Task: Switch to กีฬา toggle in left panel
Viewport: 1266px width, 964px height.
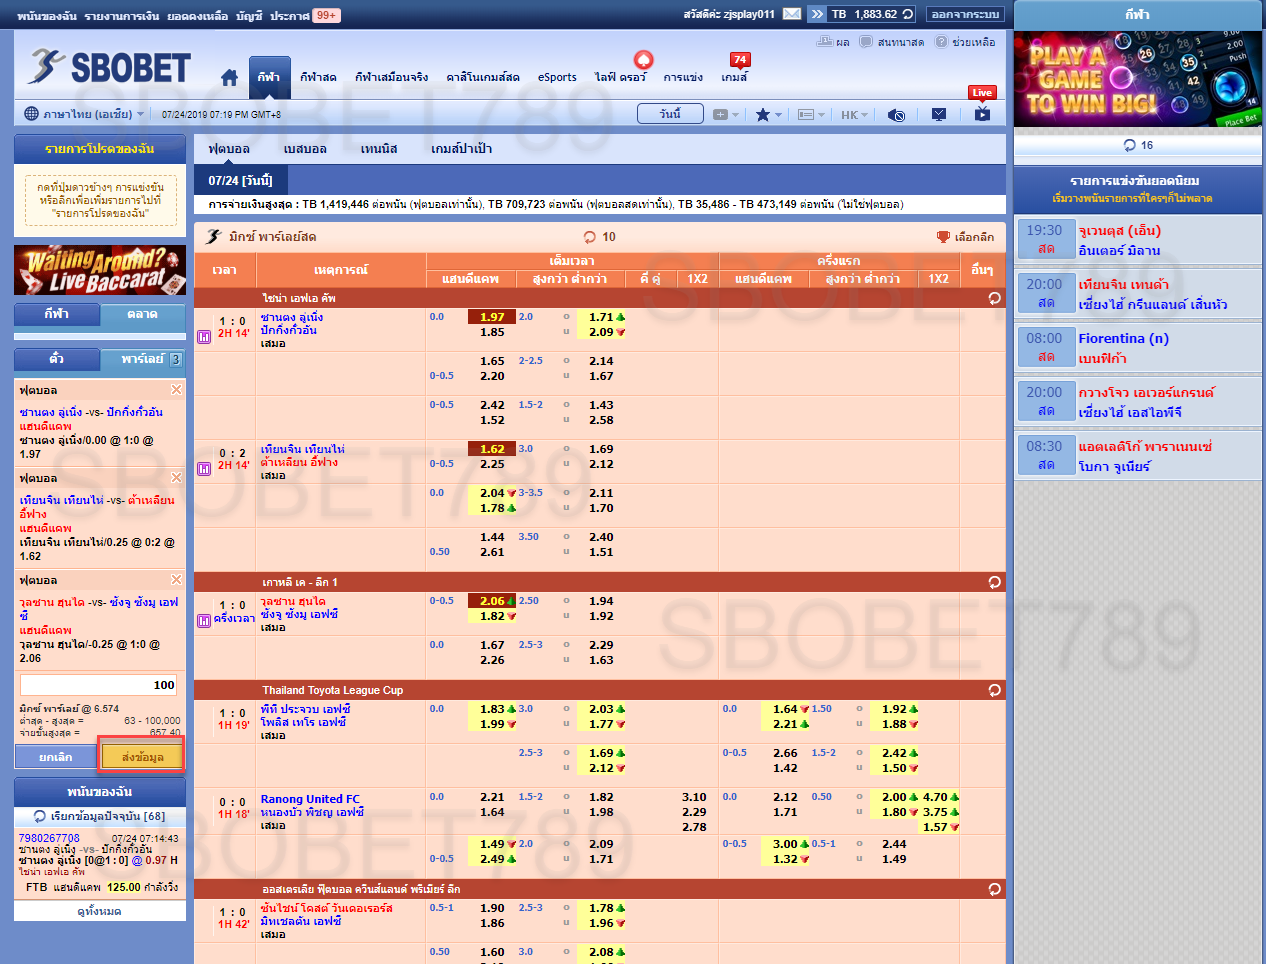Action: point(57,314)
